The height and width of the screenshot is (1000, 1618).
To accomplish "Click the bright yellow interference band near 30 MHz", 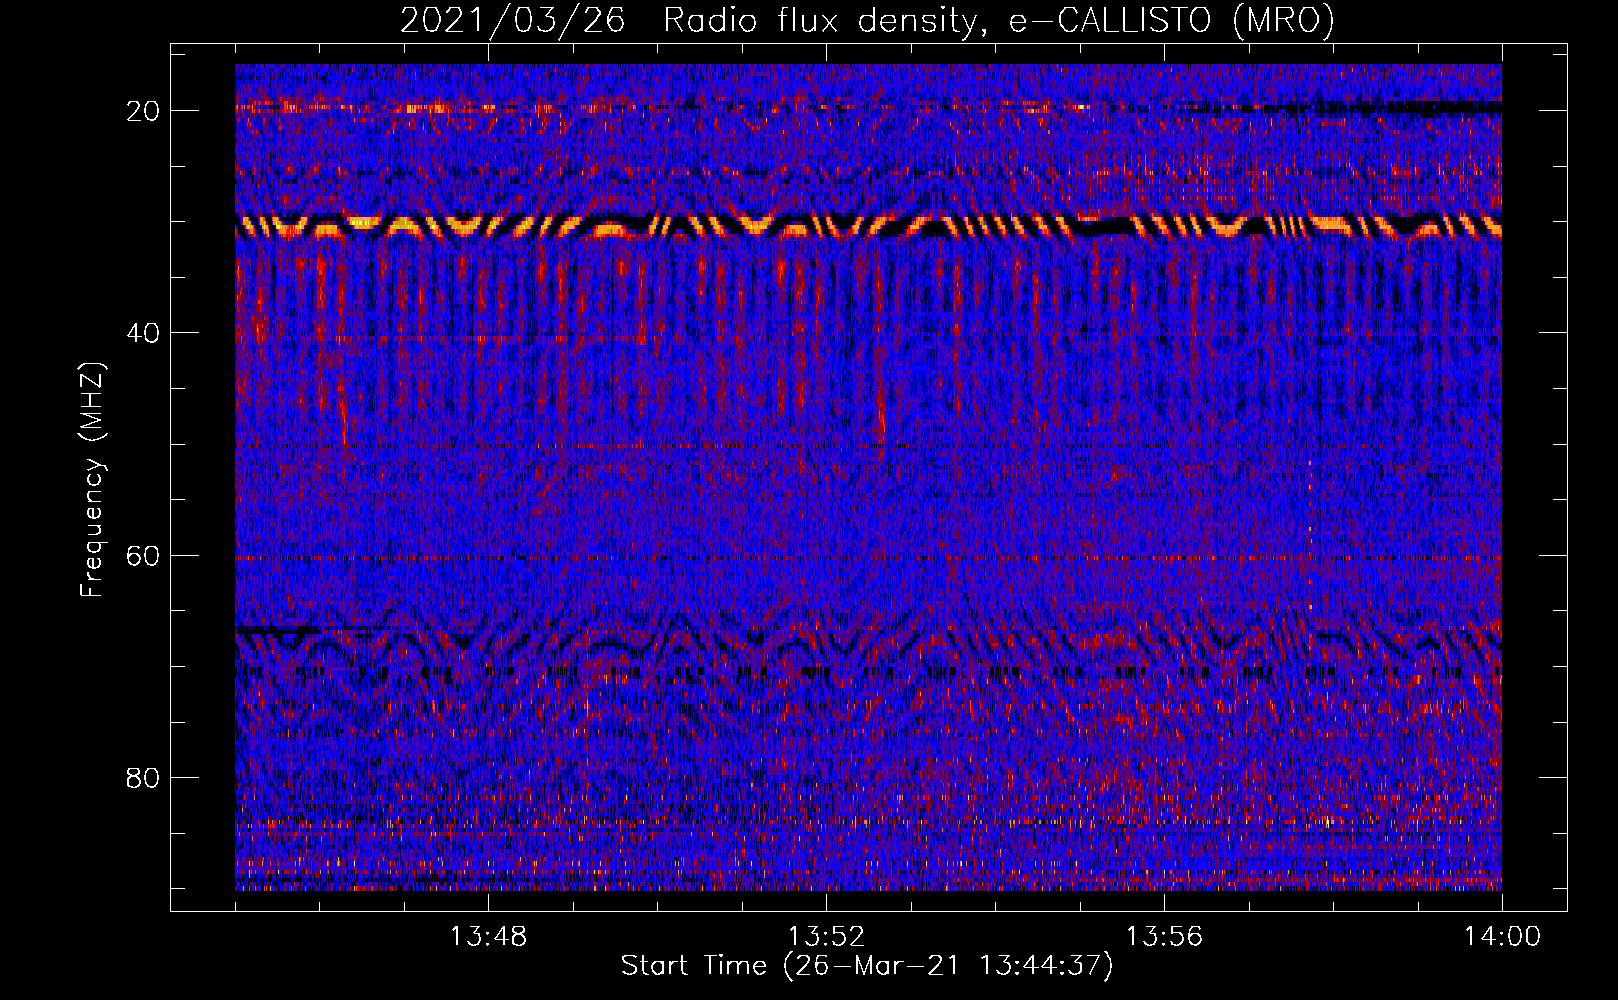I will [868, 227].
